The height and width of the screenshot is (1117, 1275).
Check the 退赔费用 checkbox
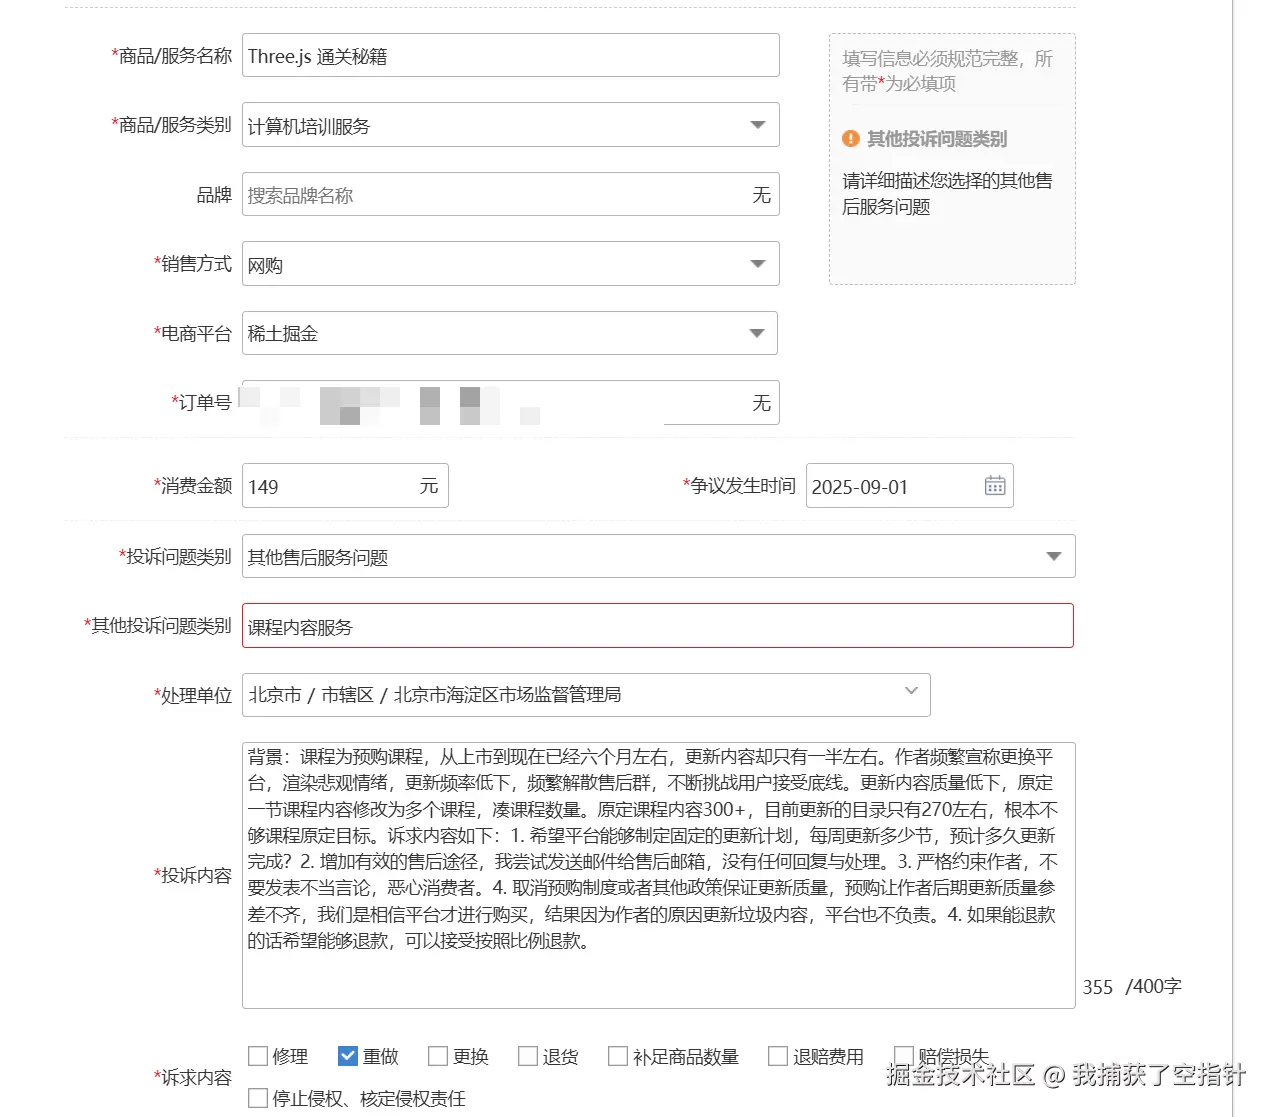(778, 1056)
